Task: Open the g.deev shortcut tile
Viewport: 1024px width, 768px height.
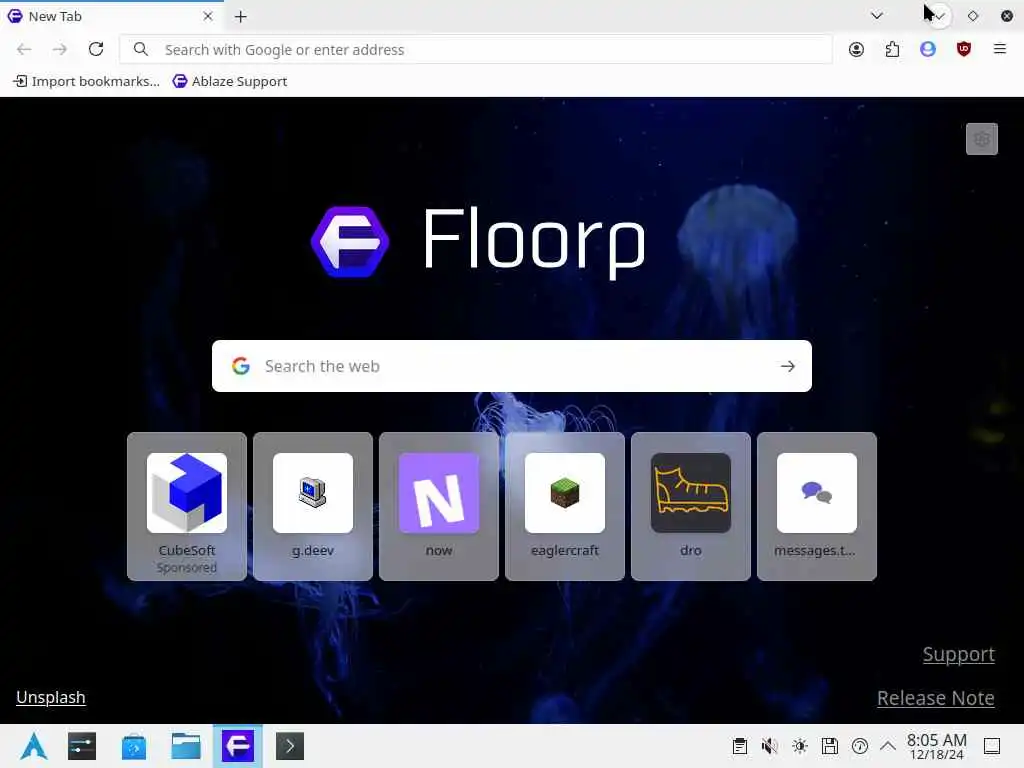Action: 313,506
